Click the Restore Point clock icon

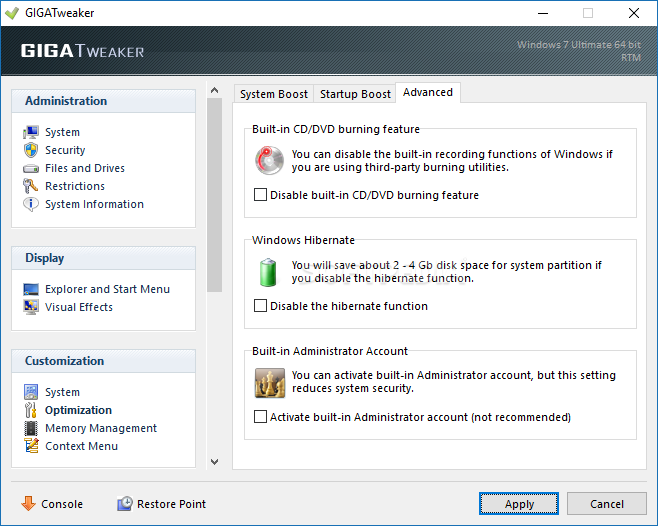point(125,503)
